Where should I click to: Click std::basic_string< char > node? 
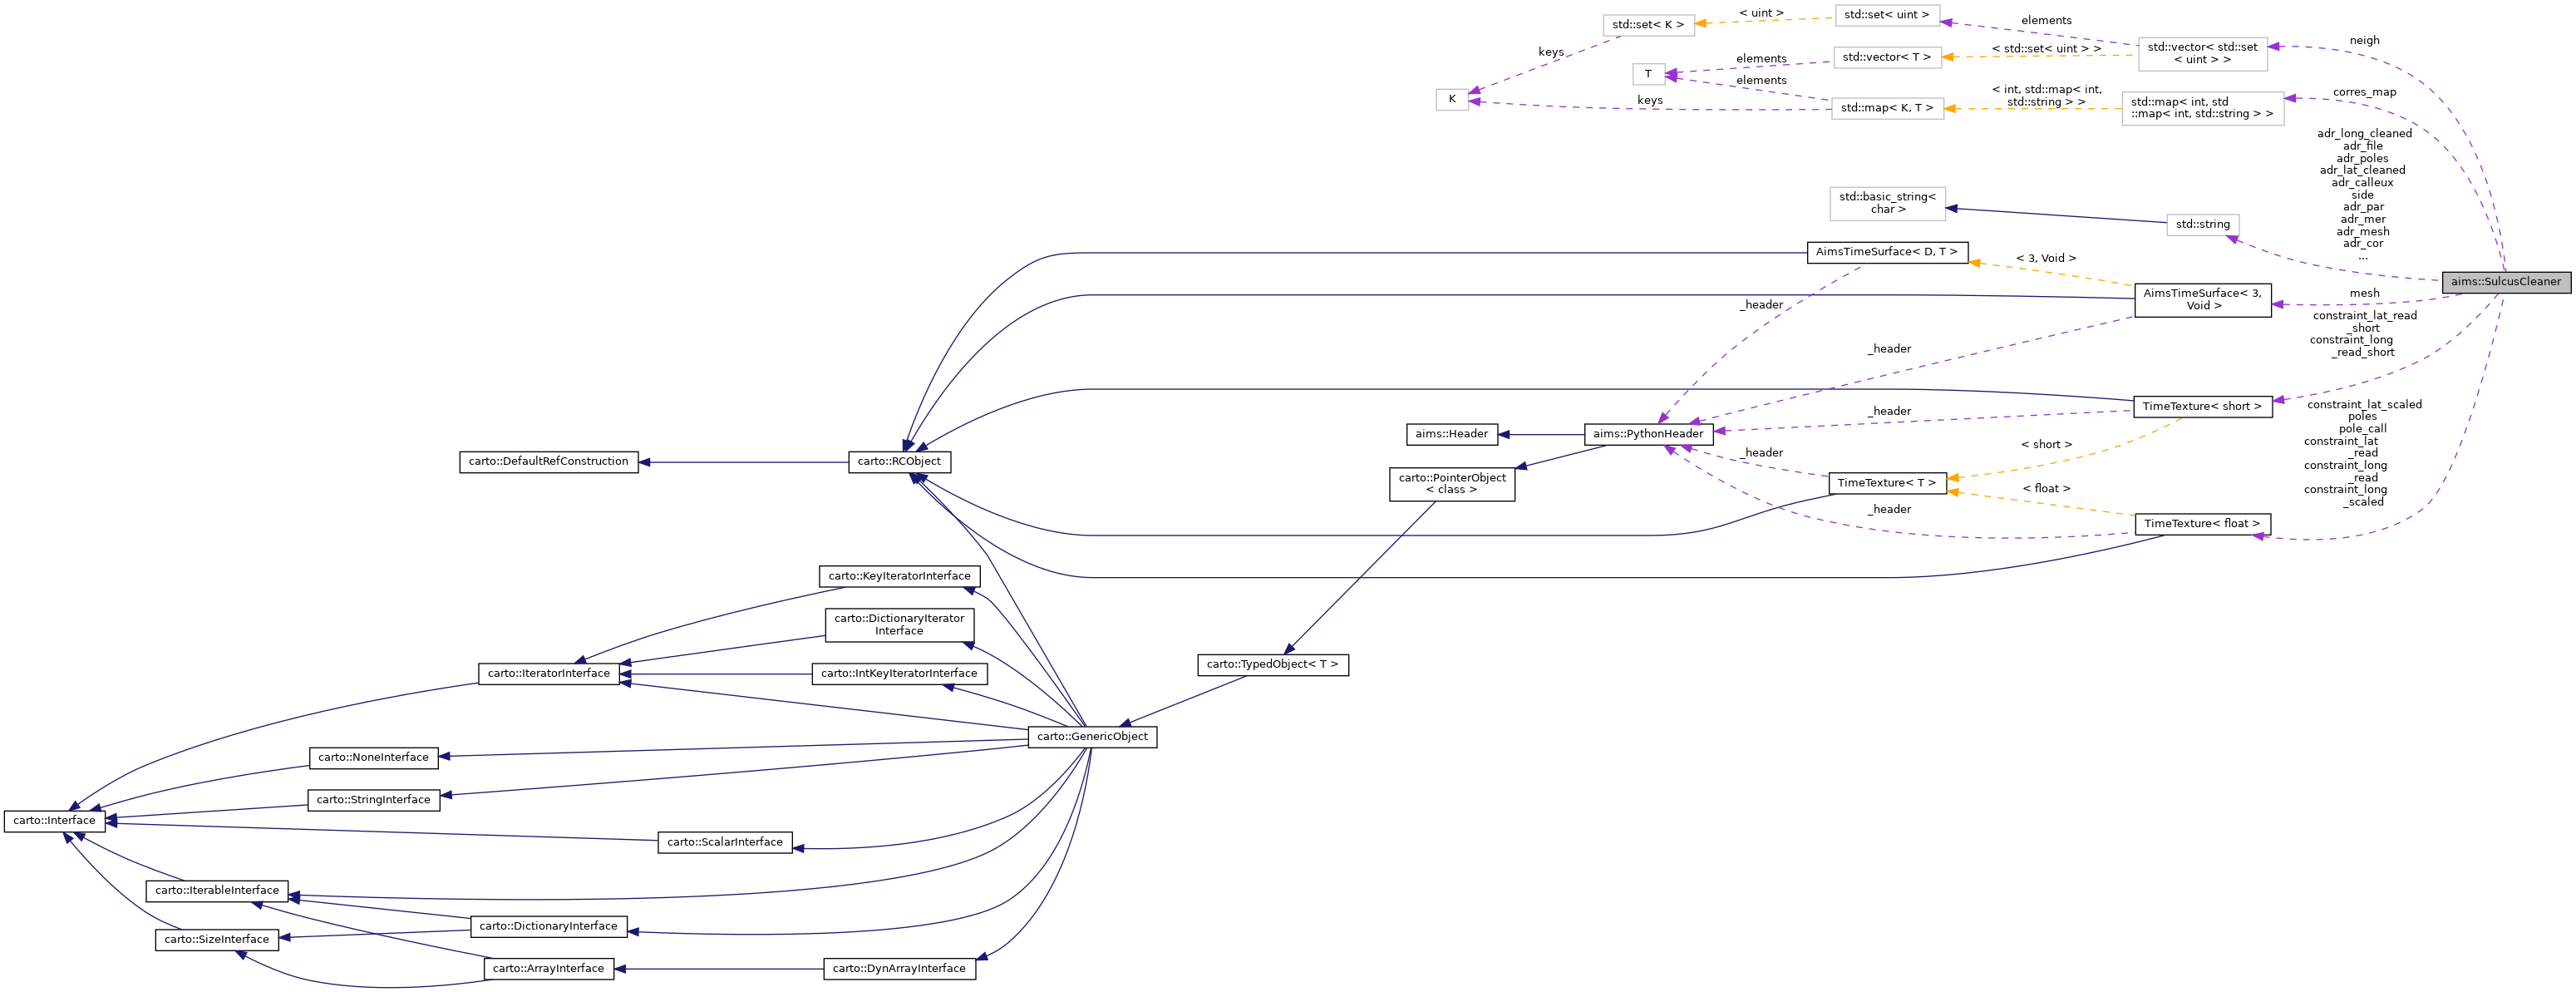point(1887,204)
